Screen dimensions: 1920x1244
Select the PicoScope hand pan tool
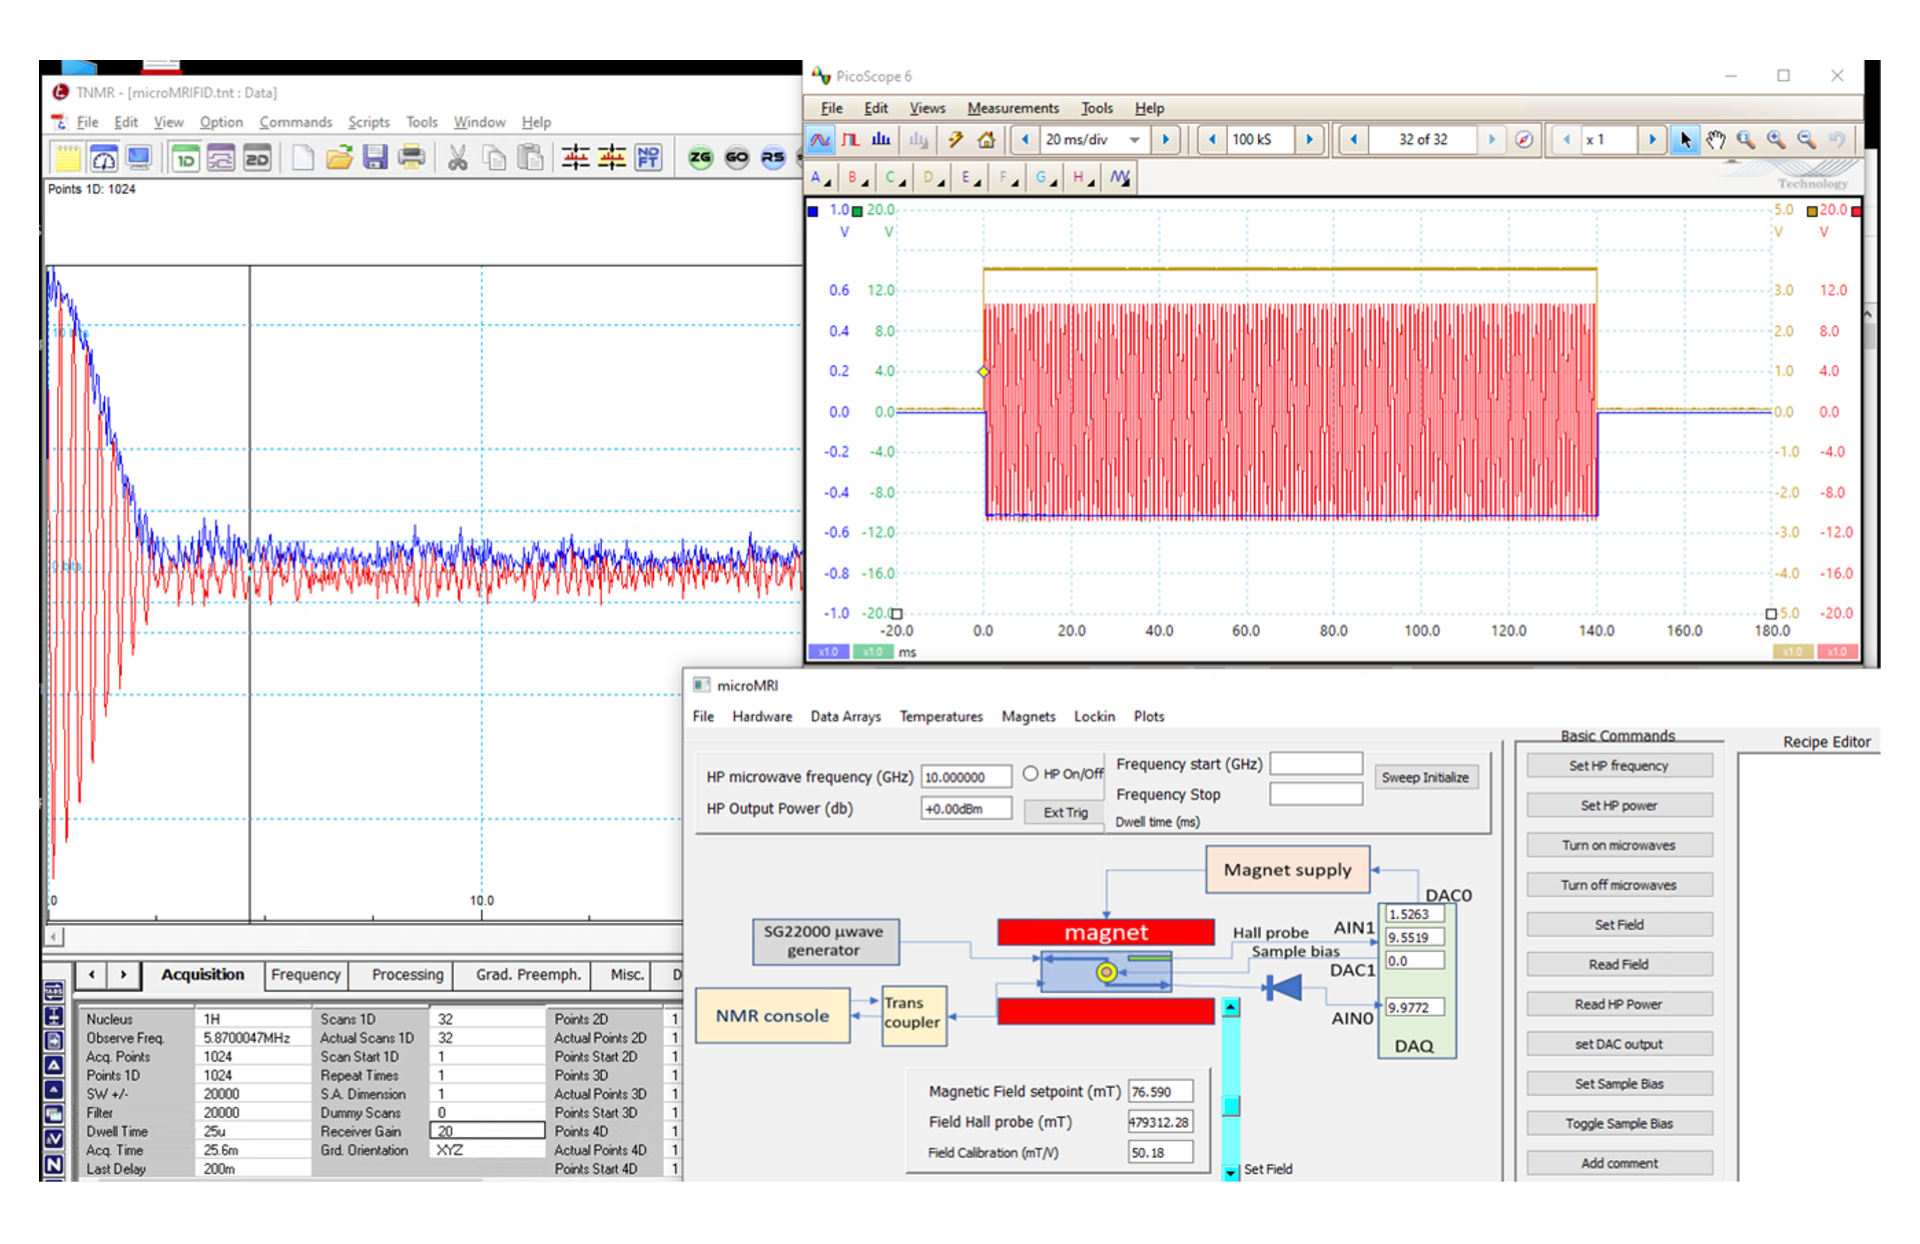1716,140
